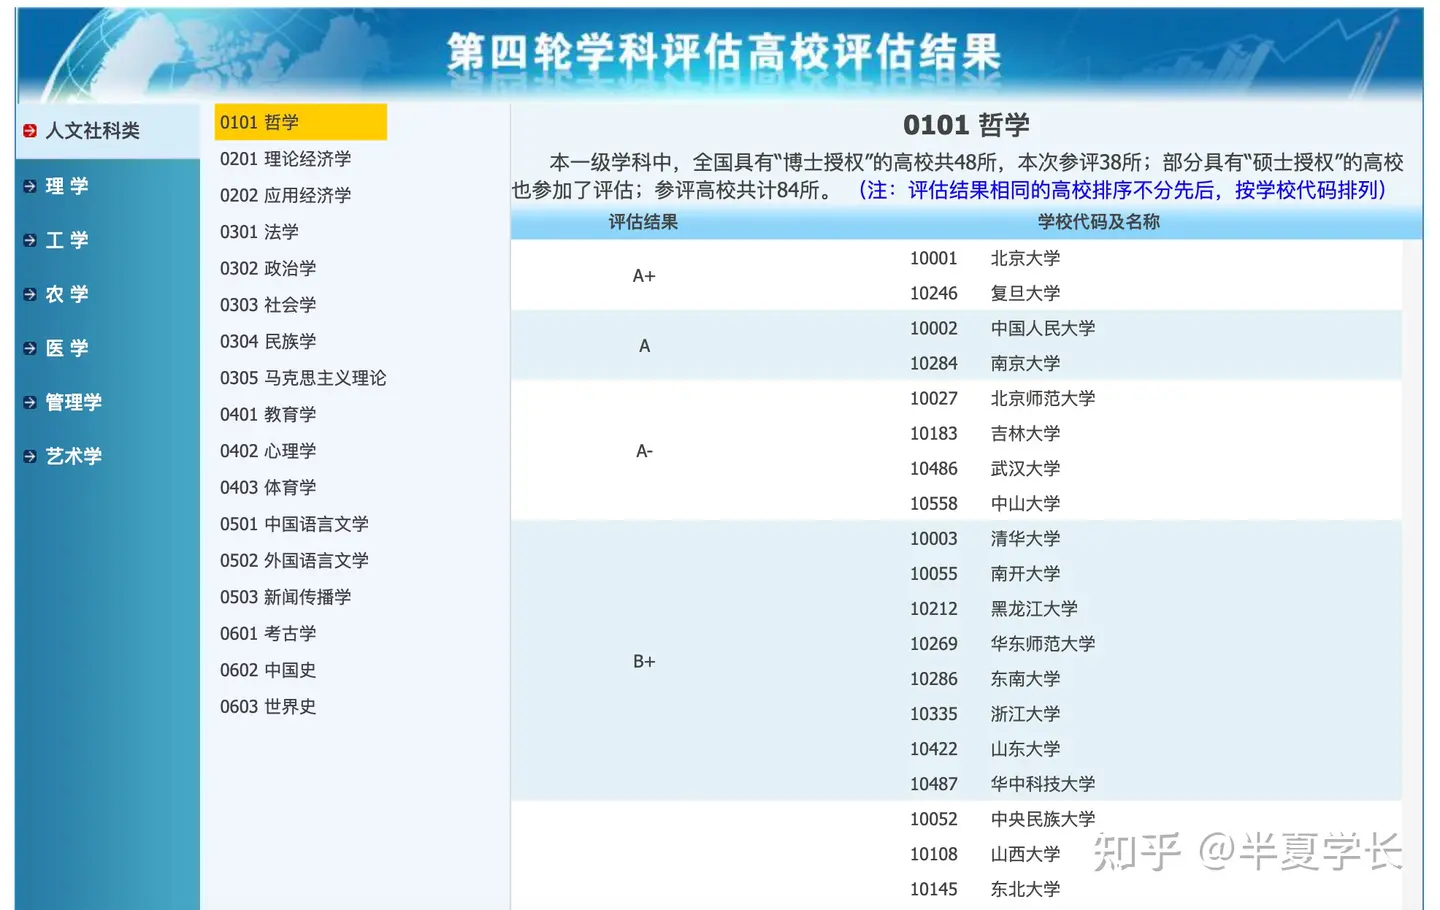Open 0301 法学 results

point(259,232)
